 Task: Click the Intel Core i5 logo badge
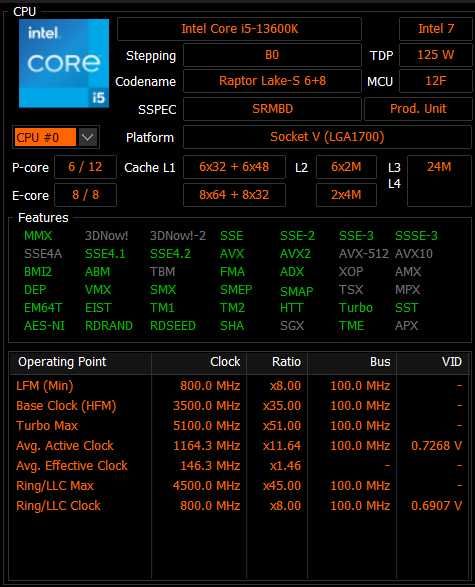[x=64, y=63]
